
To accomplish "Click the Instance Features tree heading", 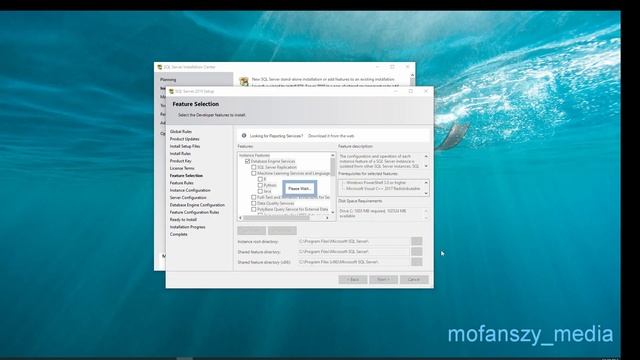I will (x=255, y=156).
